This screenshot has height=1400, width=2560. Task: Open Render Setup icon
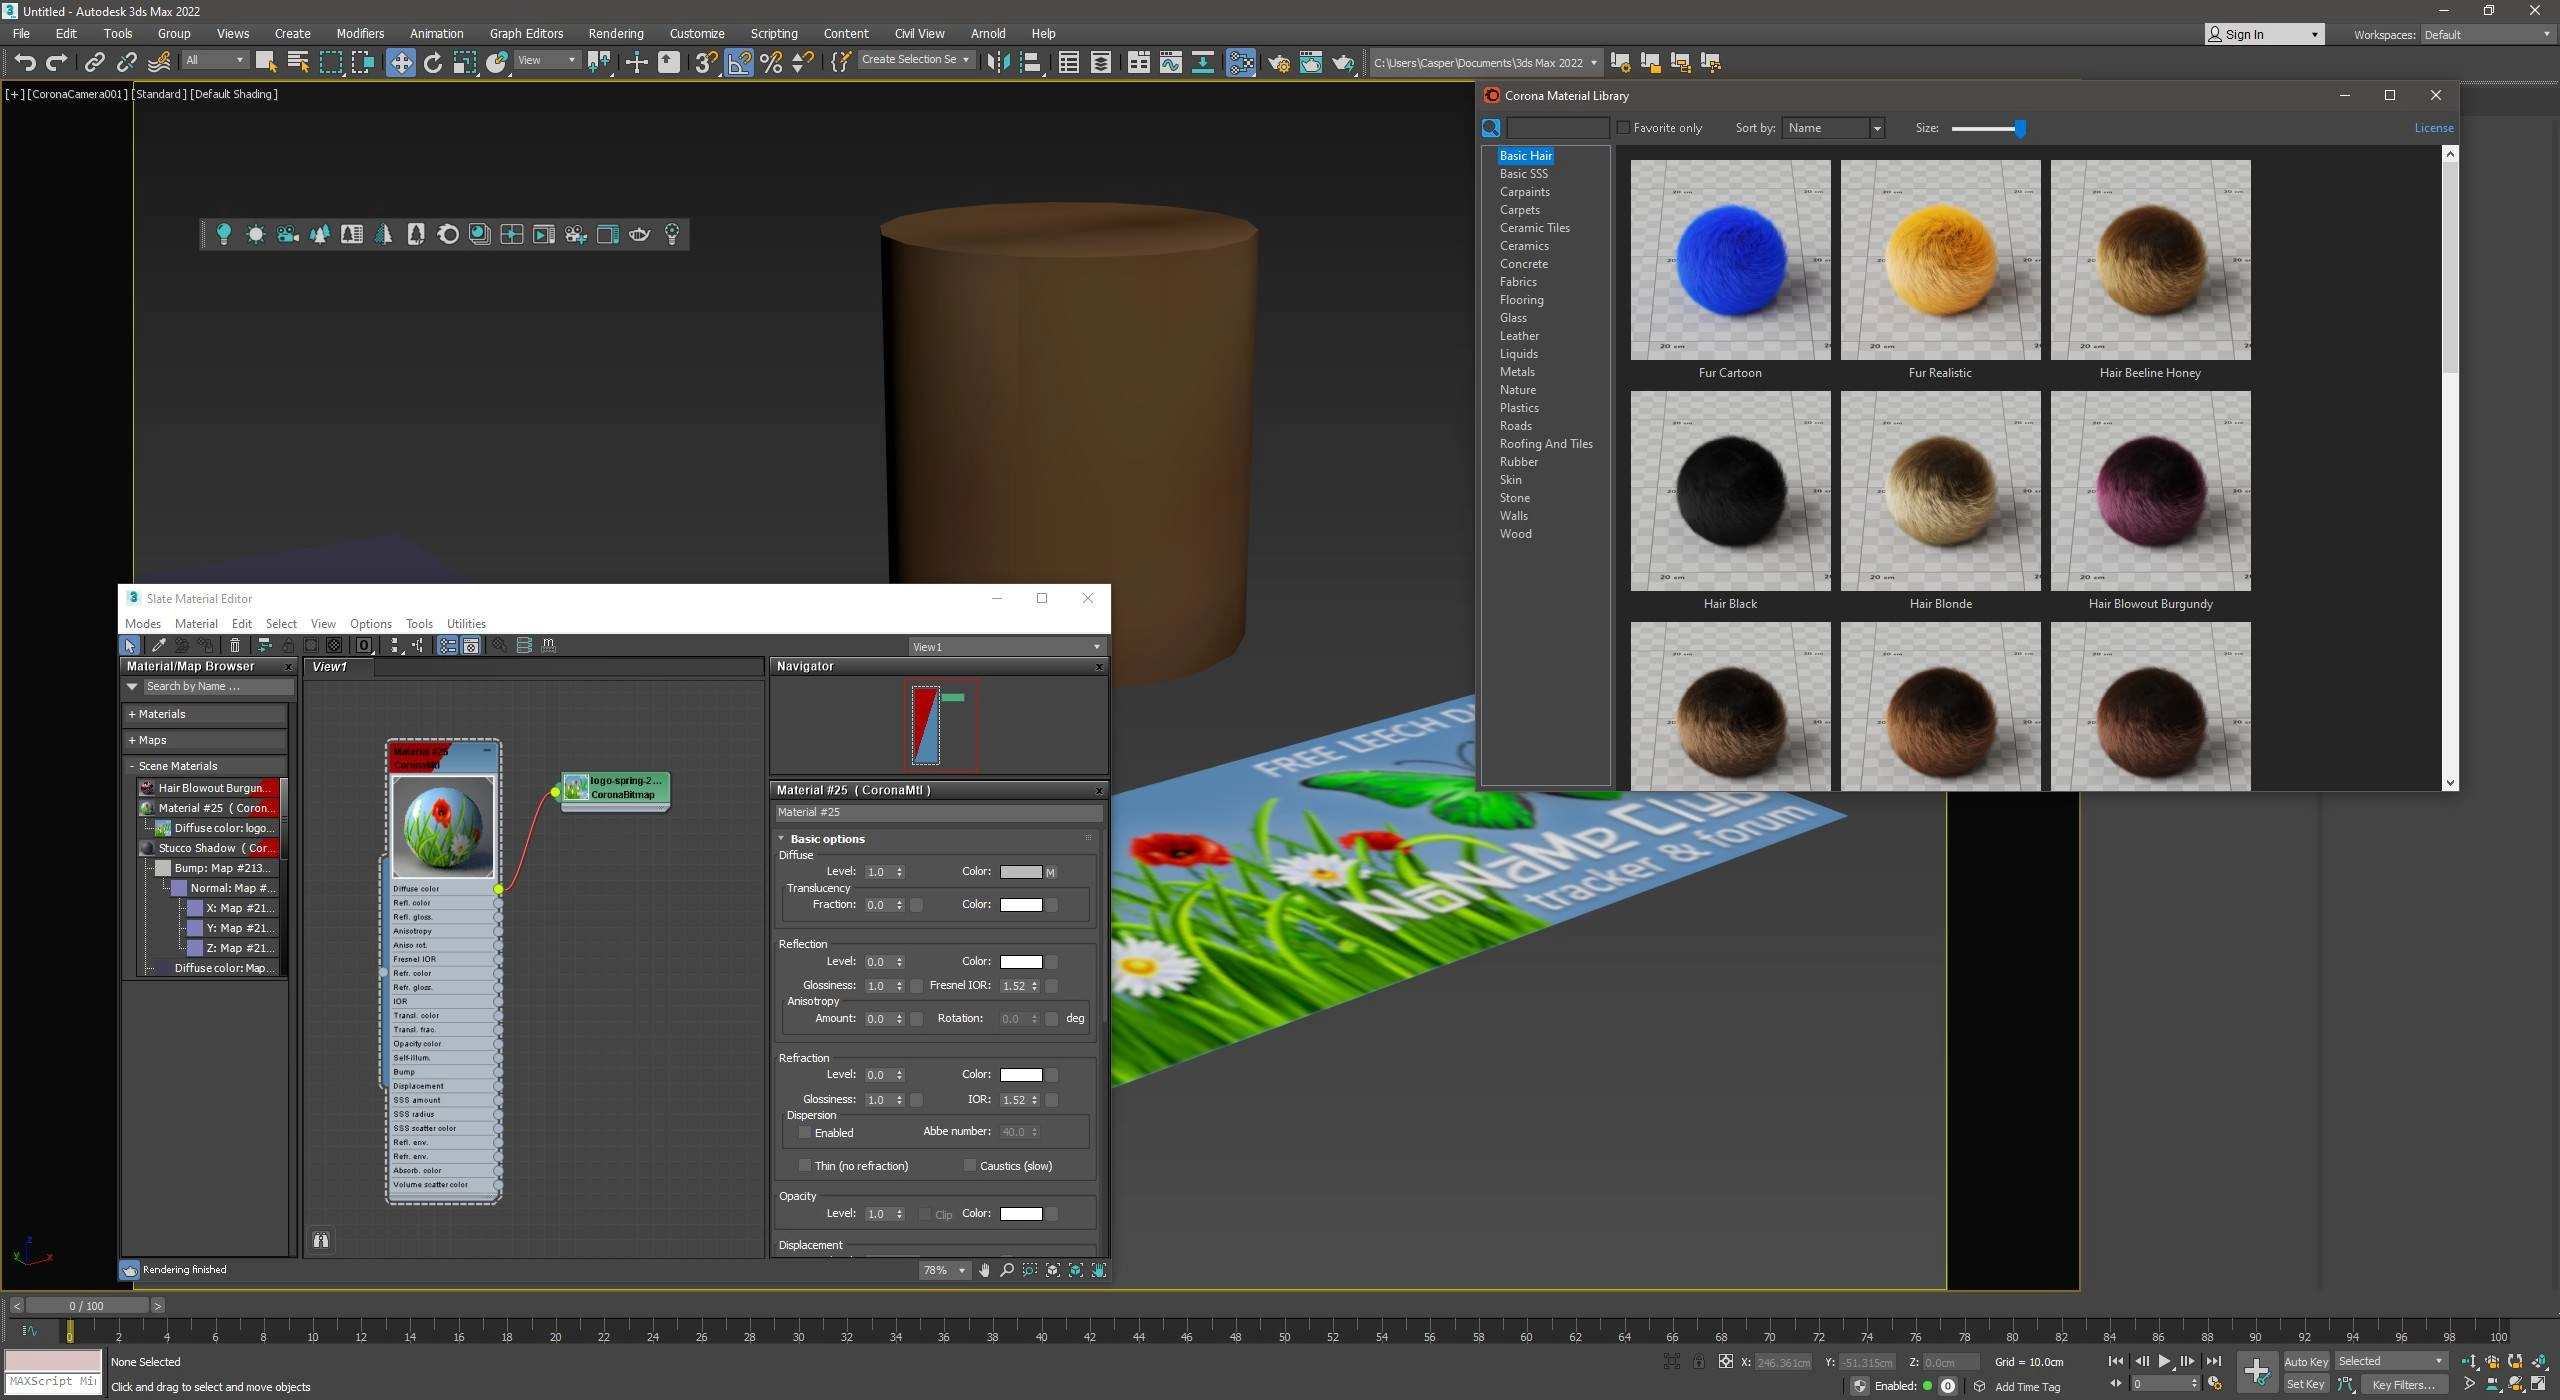tap(1278, 62)
